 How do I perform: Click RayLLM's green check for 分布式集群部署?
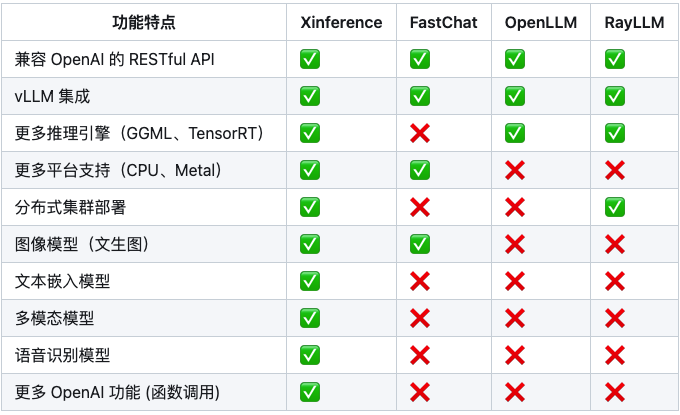pyautogui.click(x=615, y=207)
